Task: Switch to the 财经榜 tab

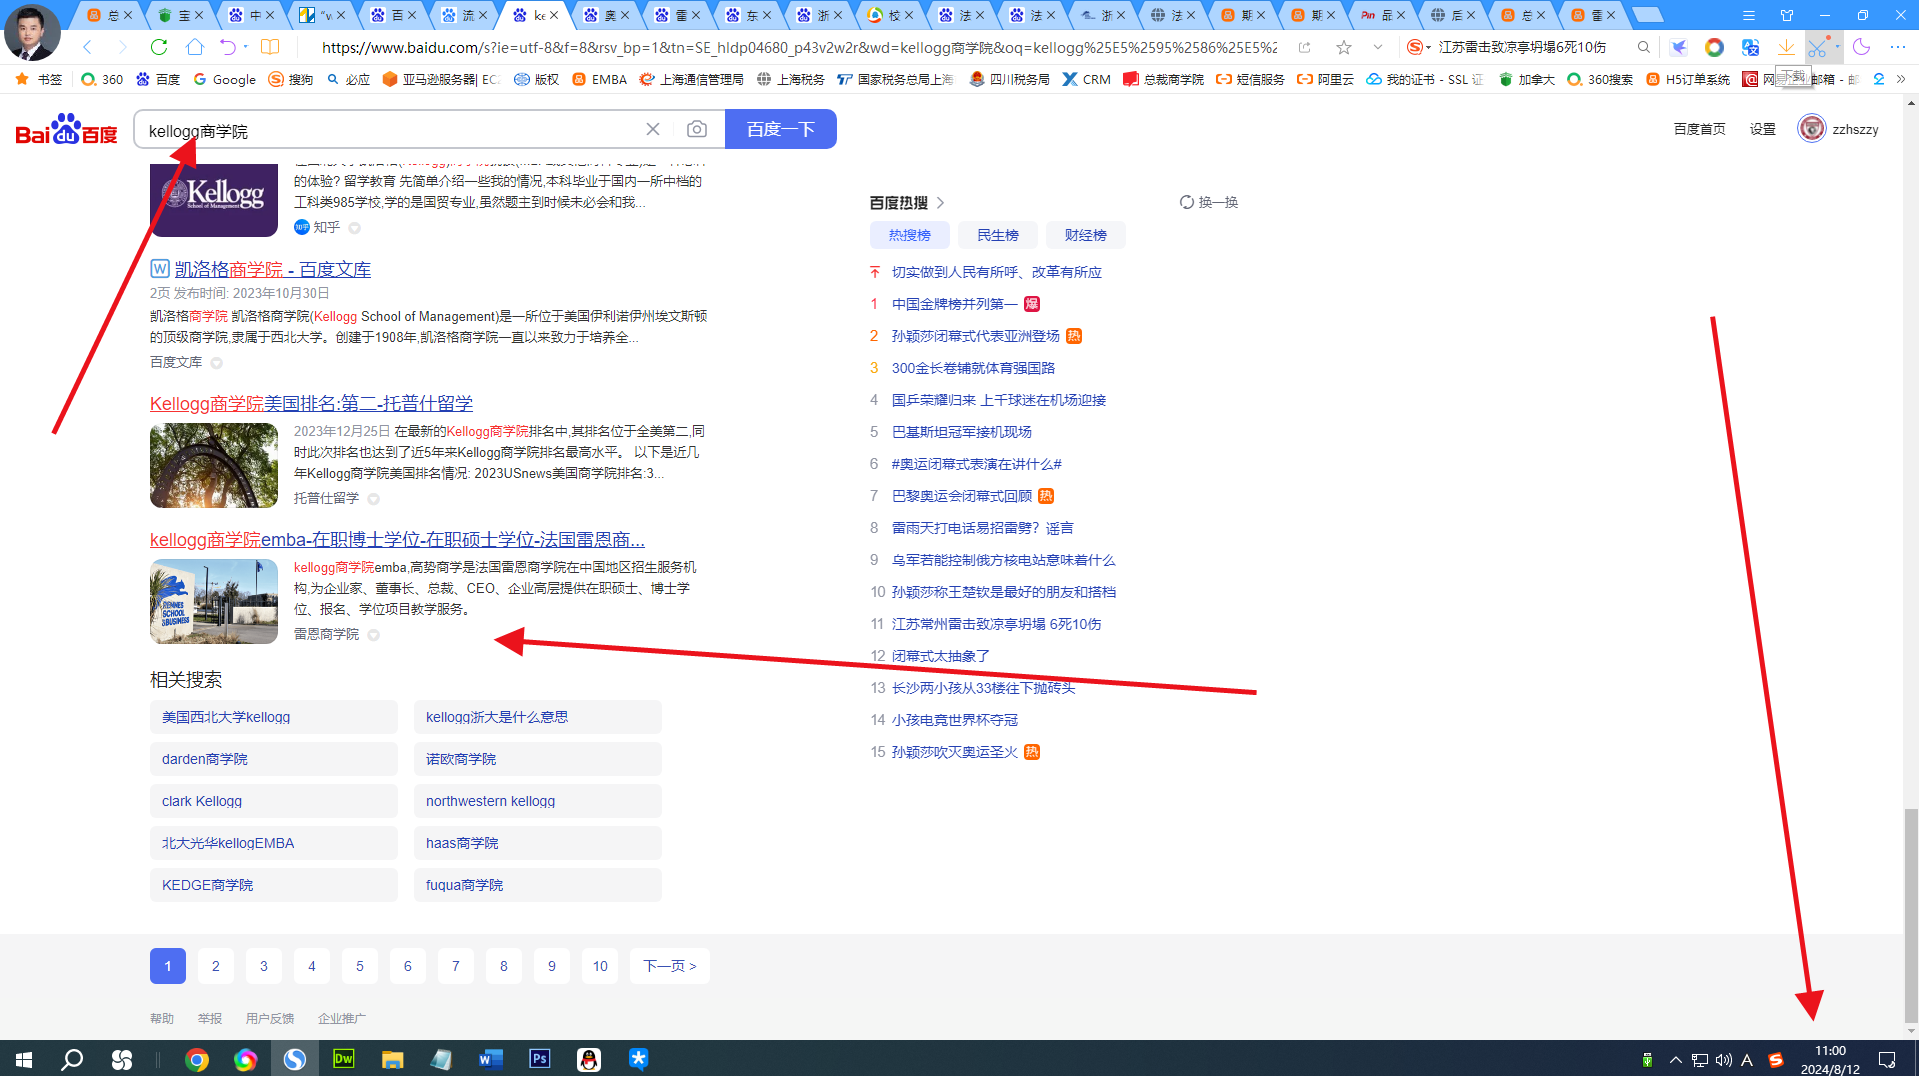Action: [x=1085, y=235]
